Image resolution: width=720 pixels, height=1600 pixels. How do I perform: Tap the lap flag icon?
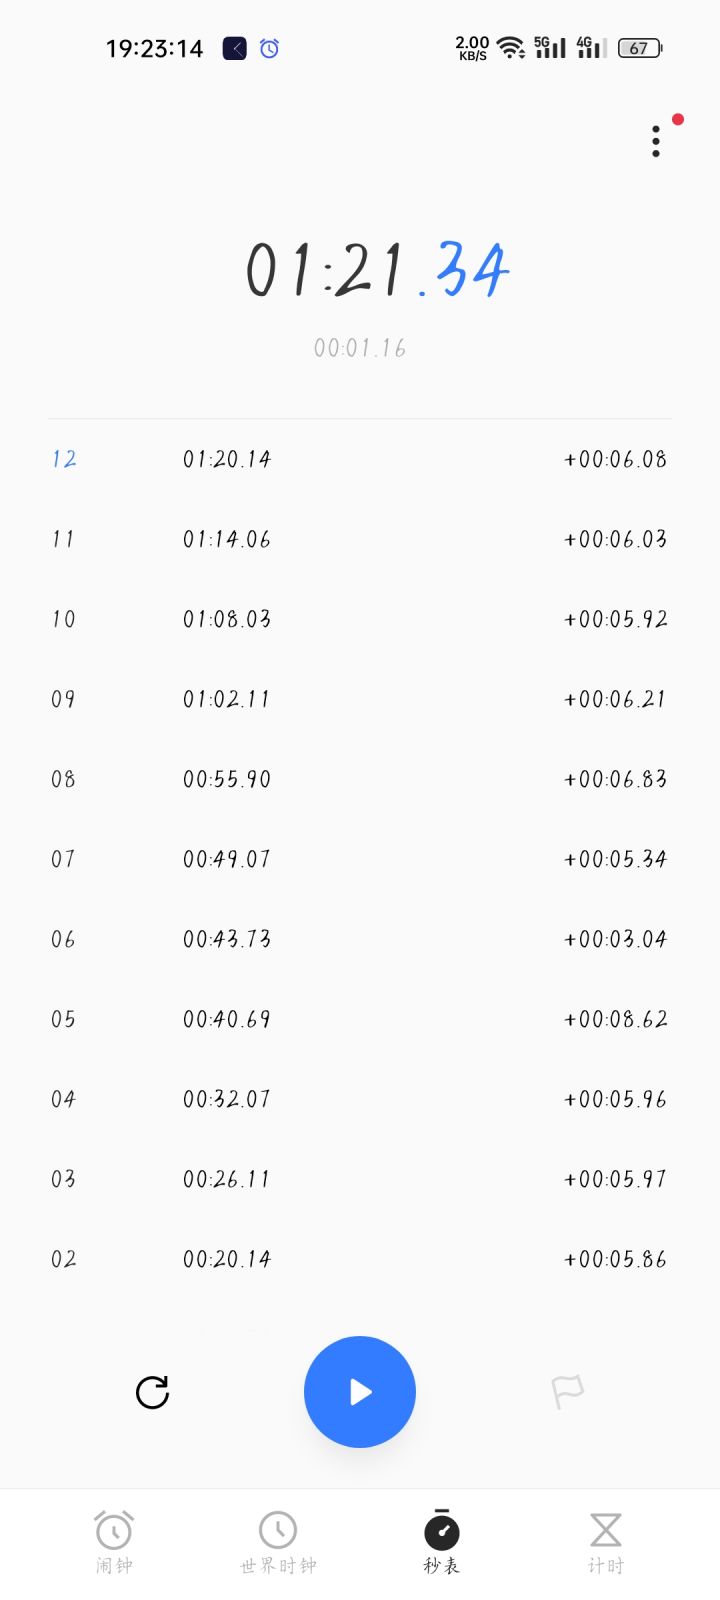coord(567,1391)
